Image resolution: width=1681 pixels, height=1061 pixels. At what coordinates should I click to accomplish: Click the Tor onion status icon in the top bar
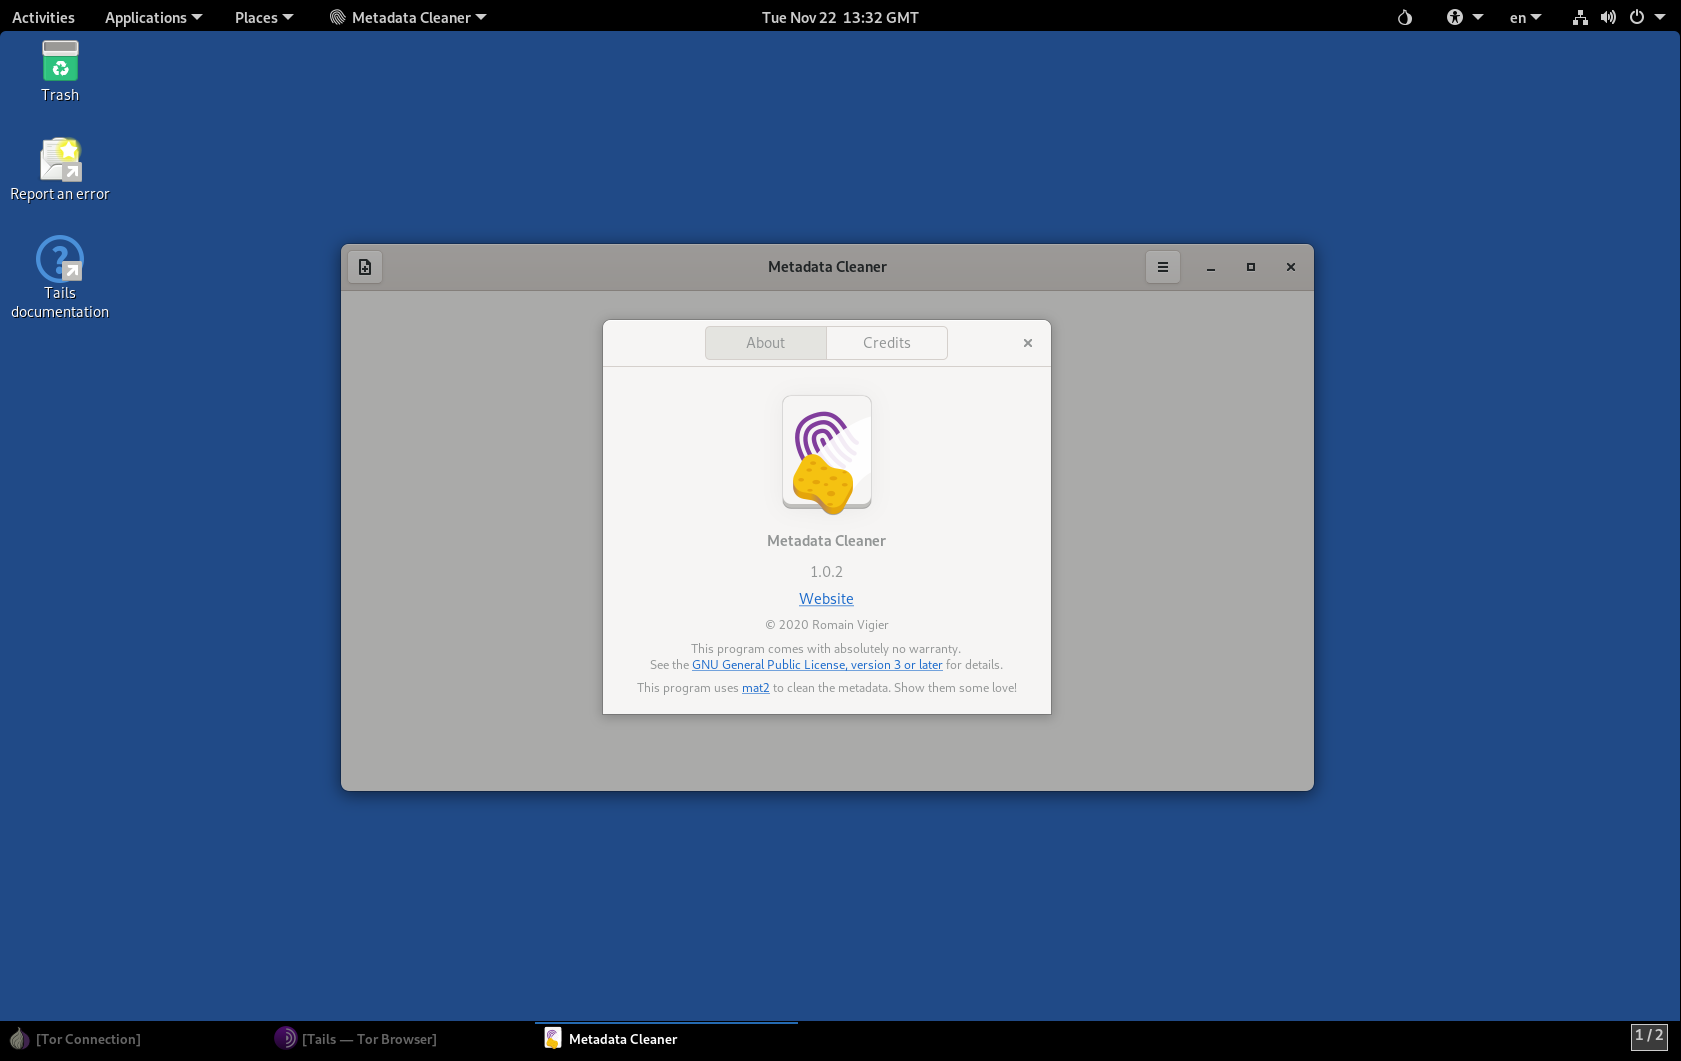1405,17
